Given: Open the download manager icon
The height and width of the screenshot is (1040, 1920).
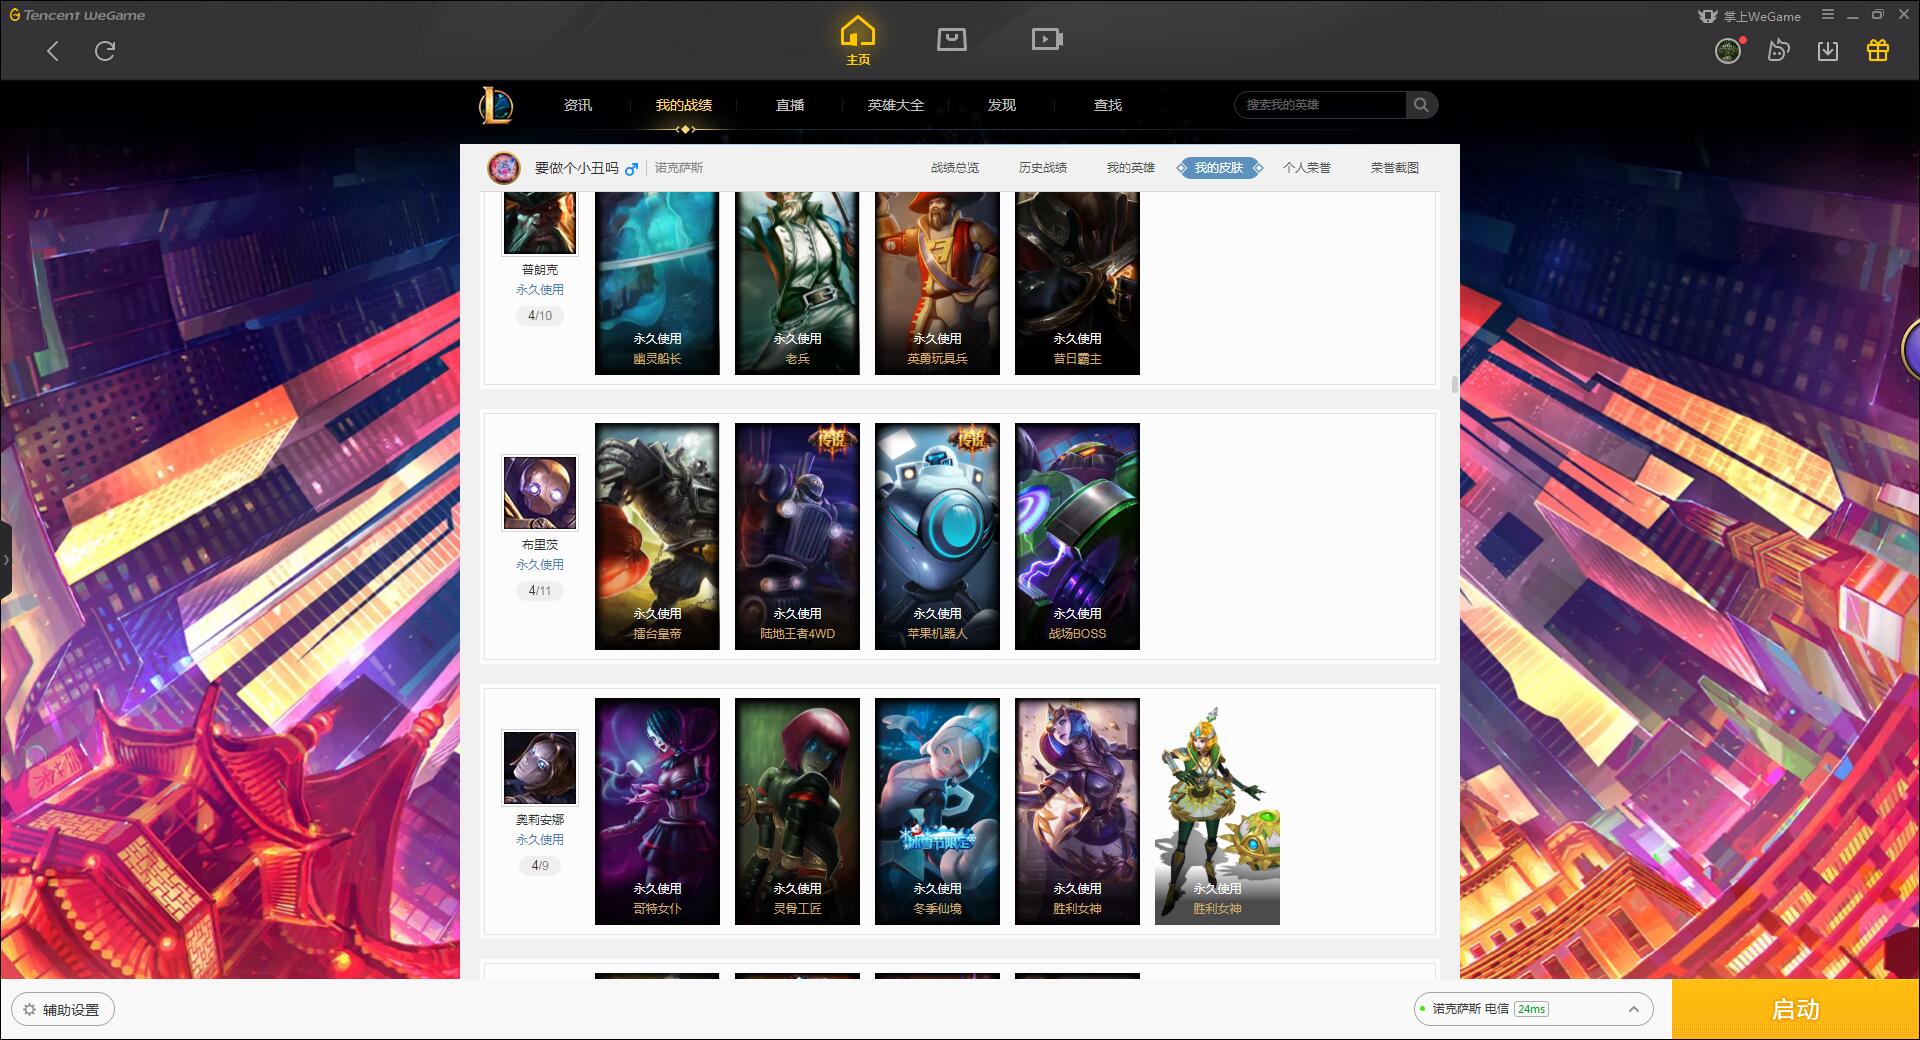Looking at the screenshot, I should pos(1828,51).
